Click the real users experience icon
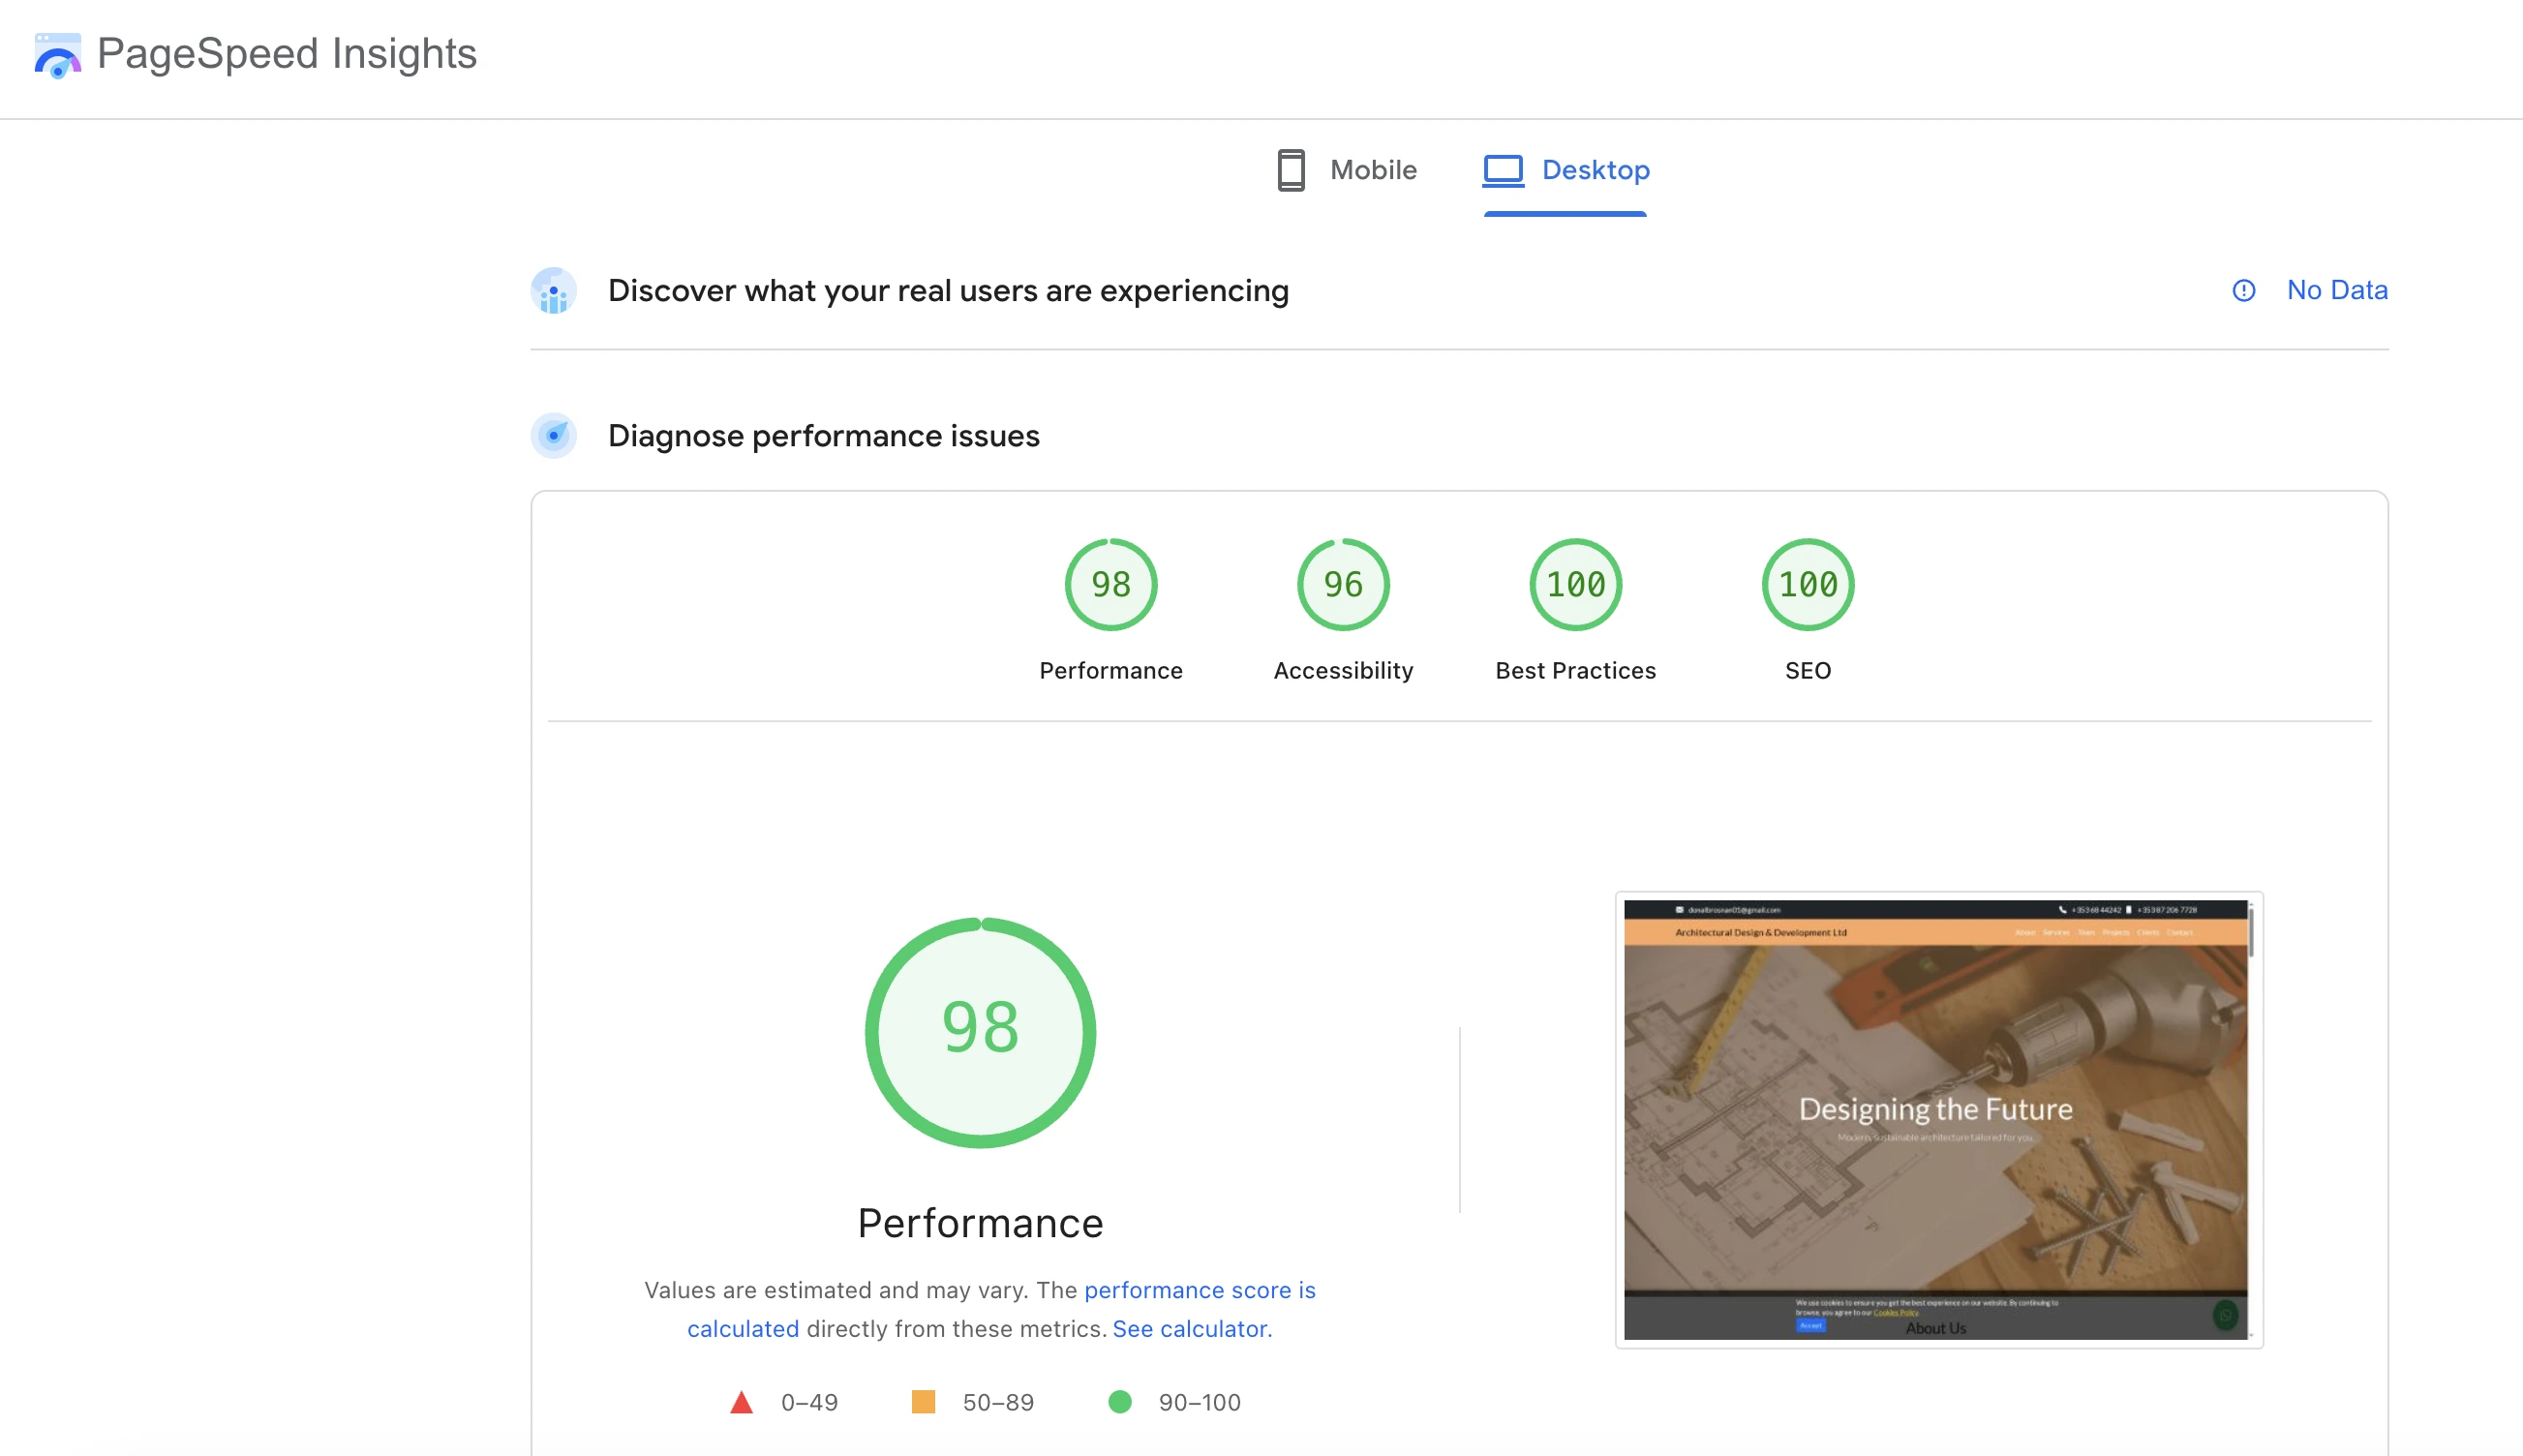The width and height of the screenshot is (2523, 1456). tap(553, 291)
